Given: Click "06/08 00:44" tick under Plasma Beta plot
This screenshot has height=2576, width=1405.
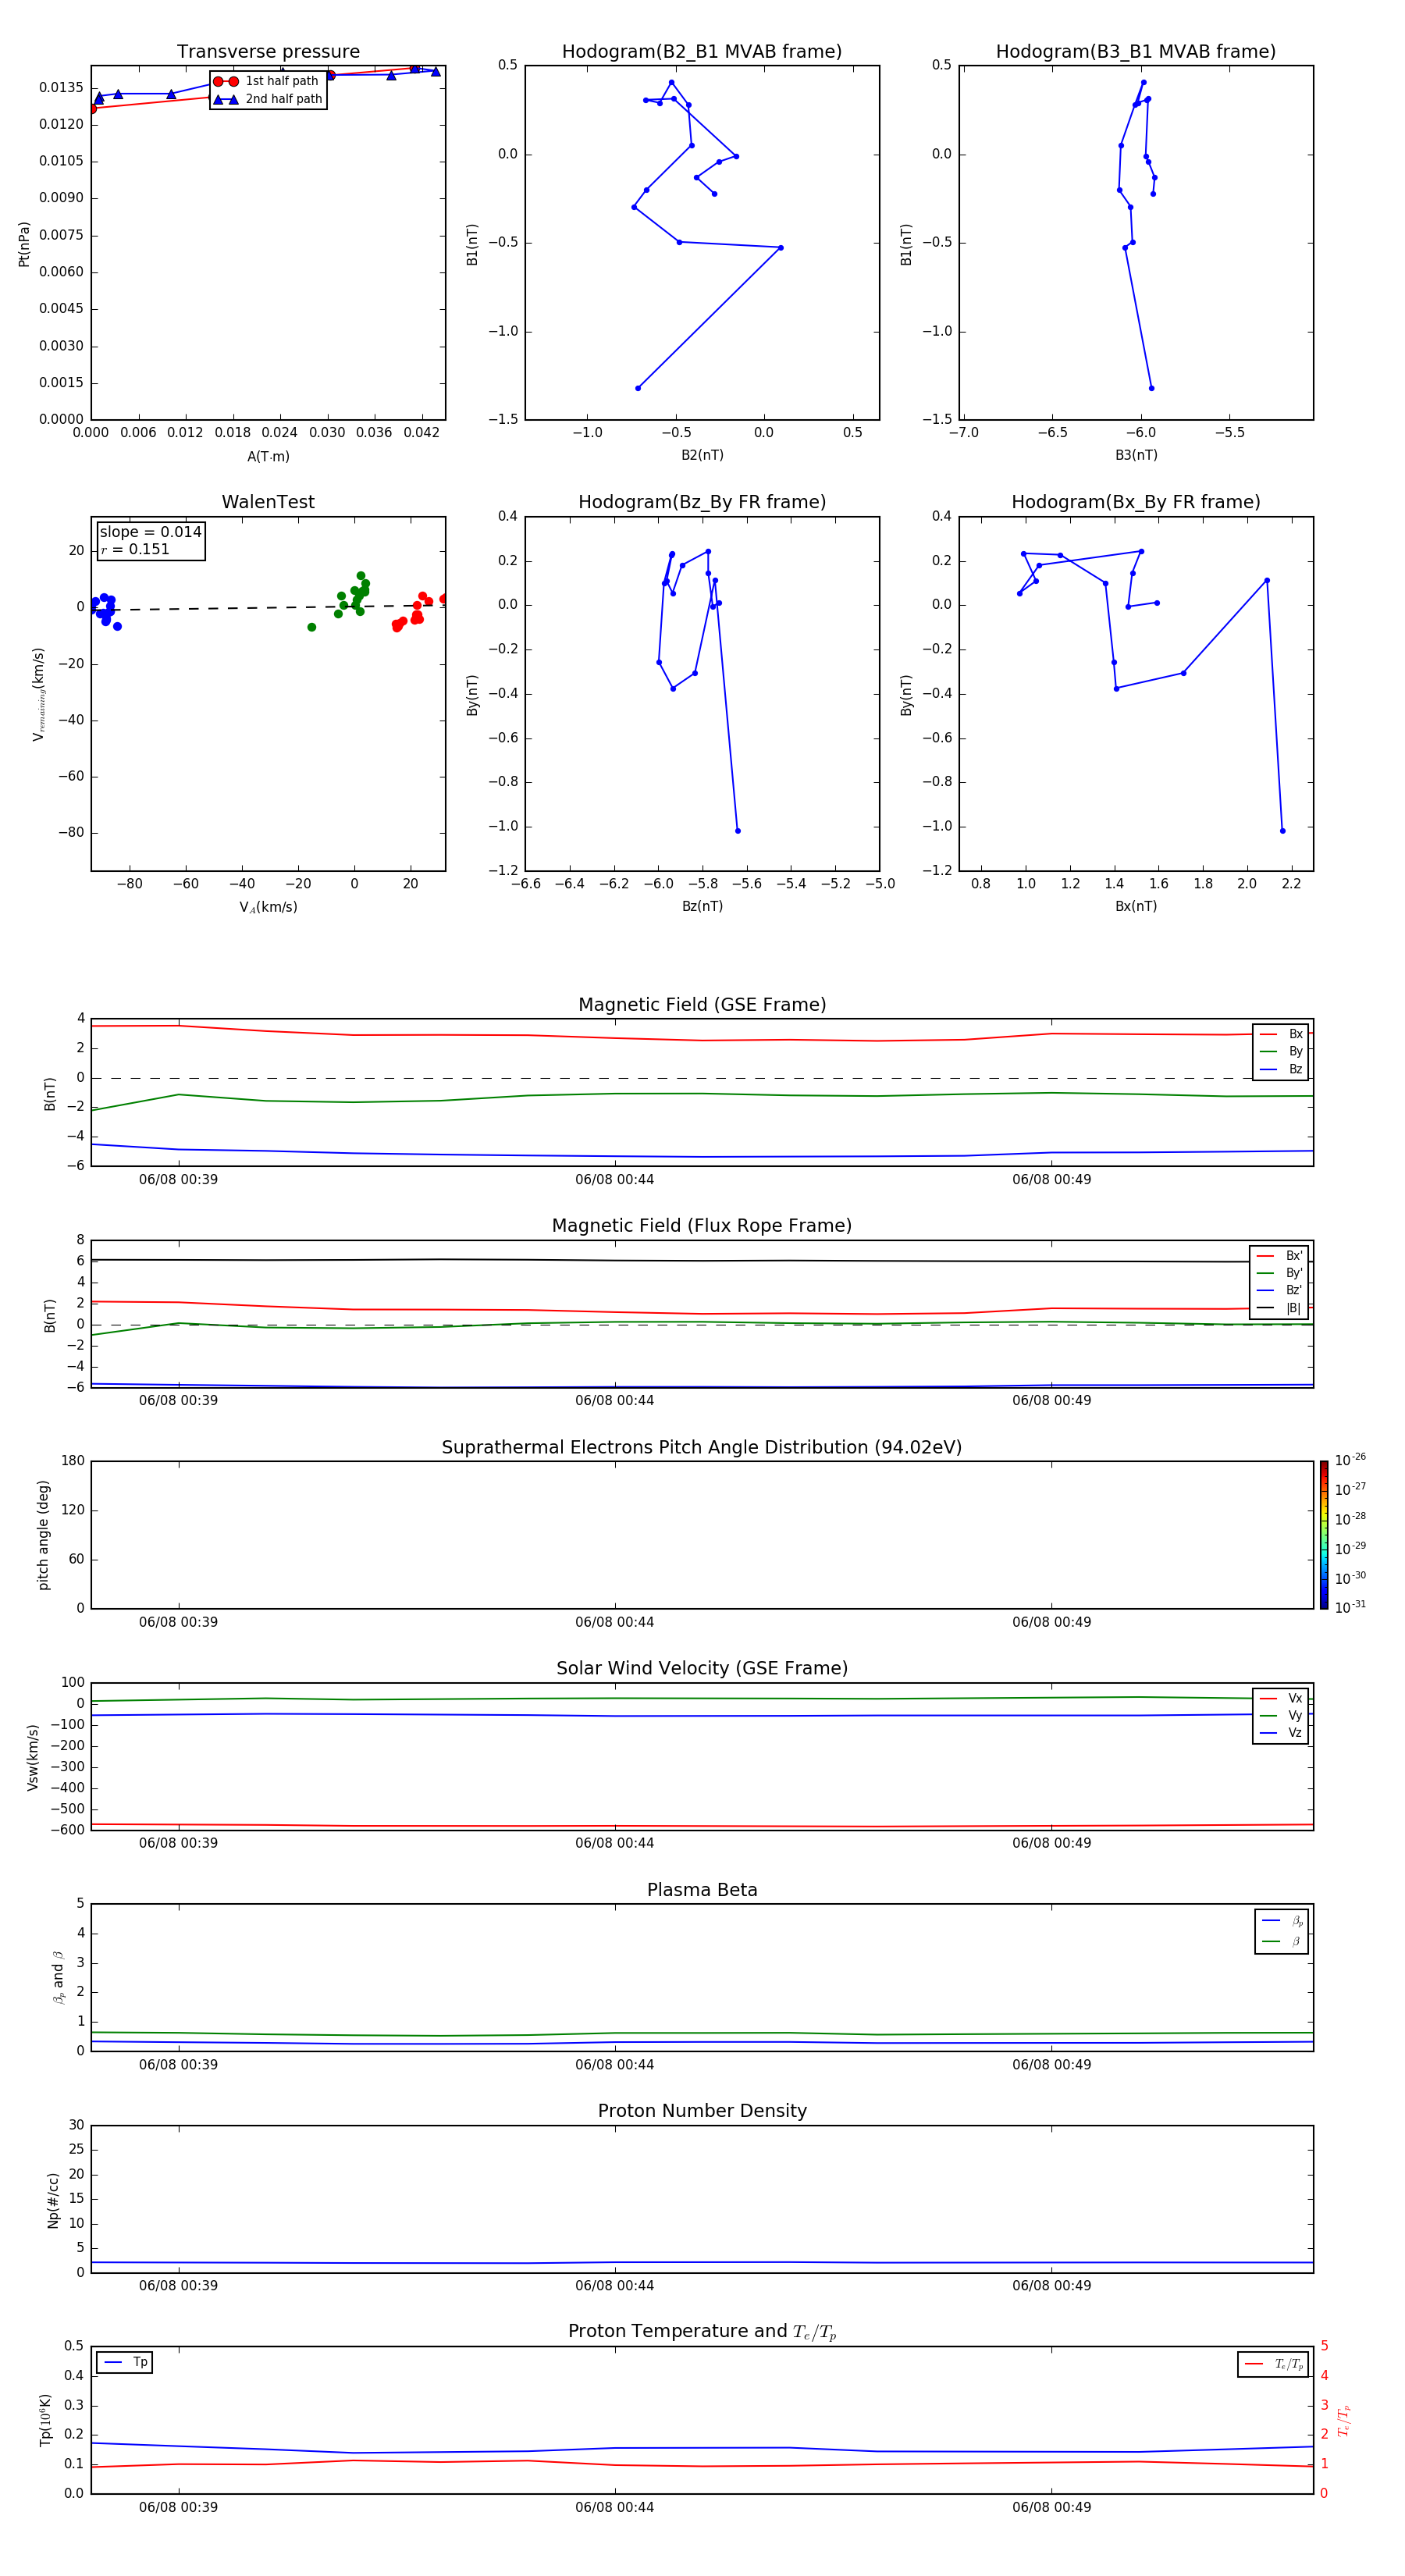Looking at the screenshot, I should pyautogui.click(x=614, y=2065).
